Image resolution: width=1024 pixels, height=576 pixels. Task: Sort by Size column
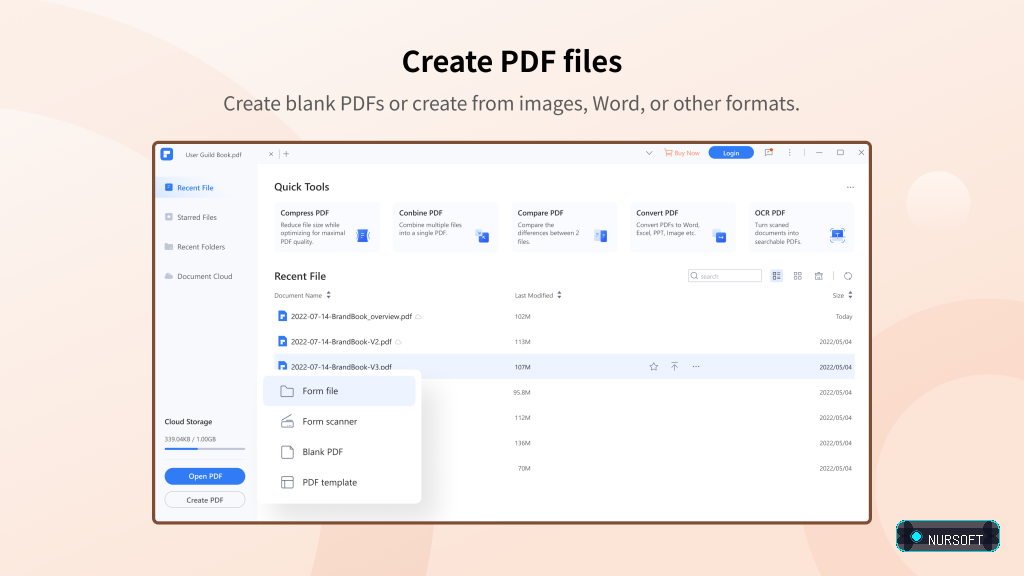(842, 295)
